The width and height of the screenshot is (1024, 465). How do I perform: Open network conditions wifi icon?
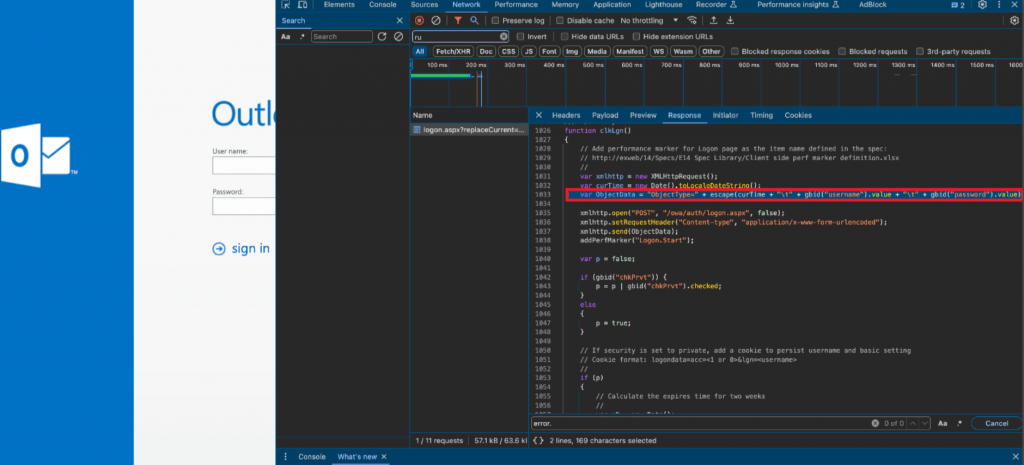click(692, 21)
